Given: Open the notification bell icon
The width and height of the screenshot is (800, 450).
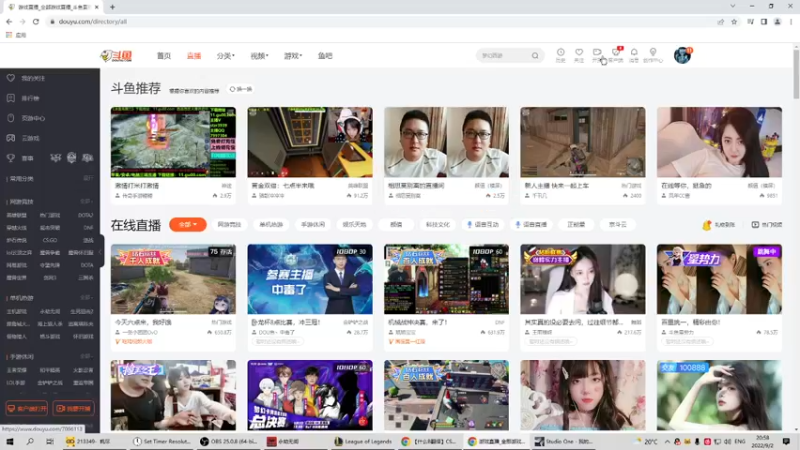Looking at the screenshot, I should point(634,52).
